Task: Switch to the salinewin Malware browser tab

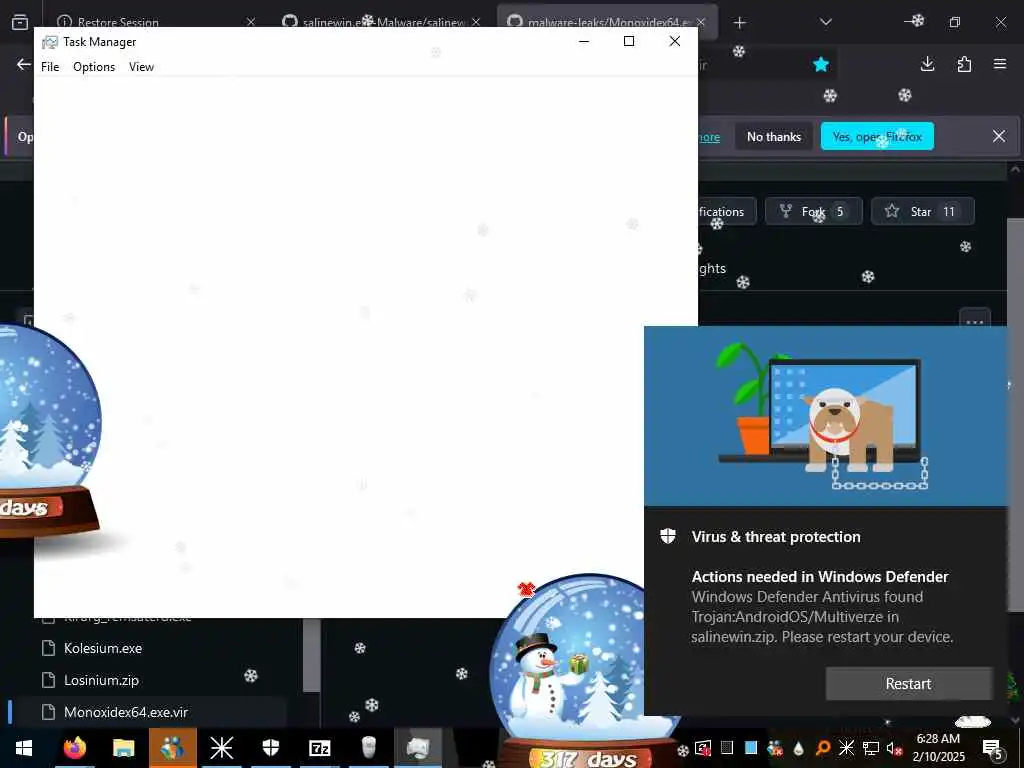Action: [x=384, y=22]
